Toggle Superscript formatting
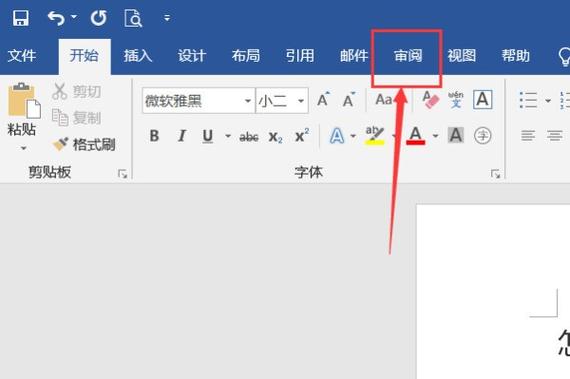The width and height of the screenshot is (570, 379). click(x=302, y=136)
